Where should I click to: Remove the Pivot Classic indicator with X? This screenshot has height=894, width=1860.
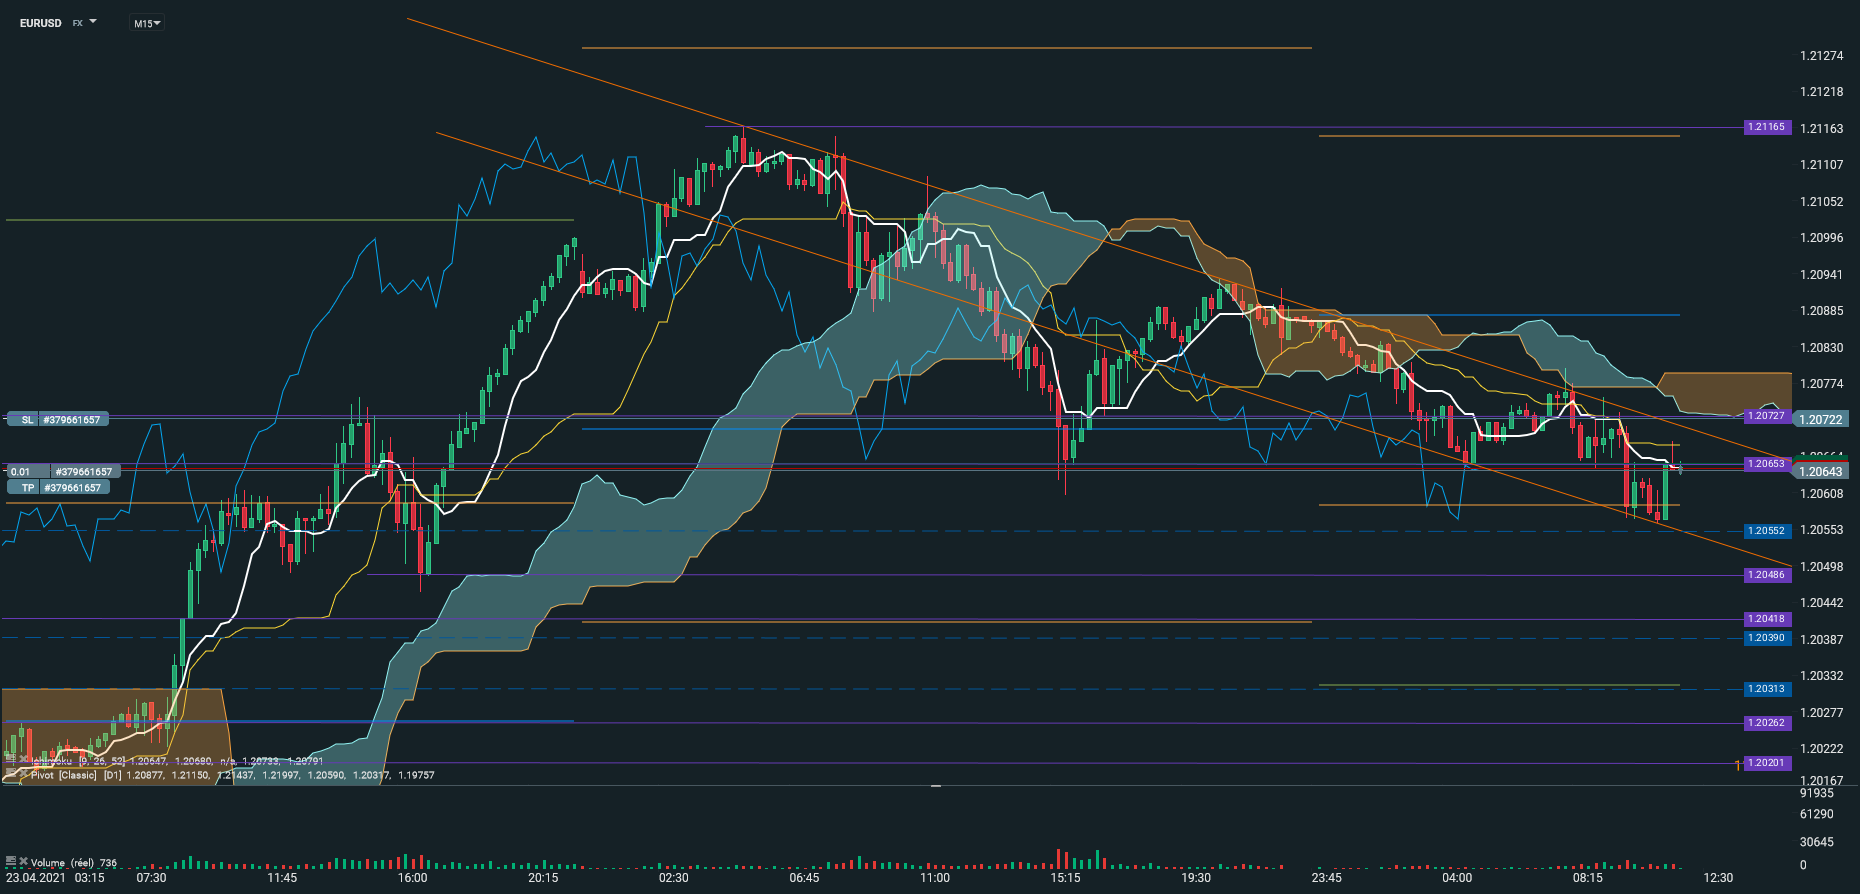click(23, 774)
